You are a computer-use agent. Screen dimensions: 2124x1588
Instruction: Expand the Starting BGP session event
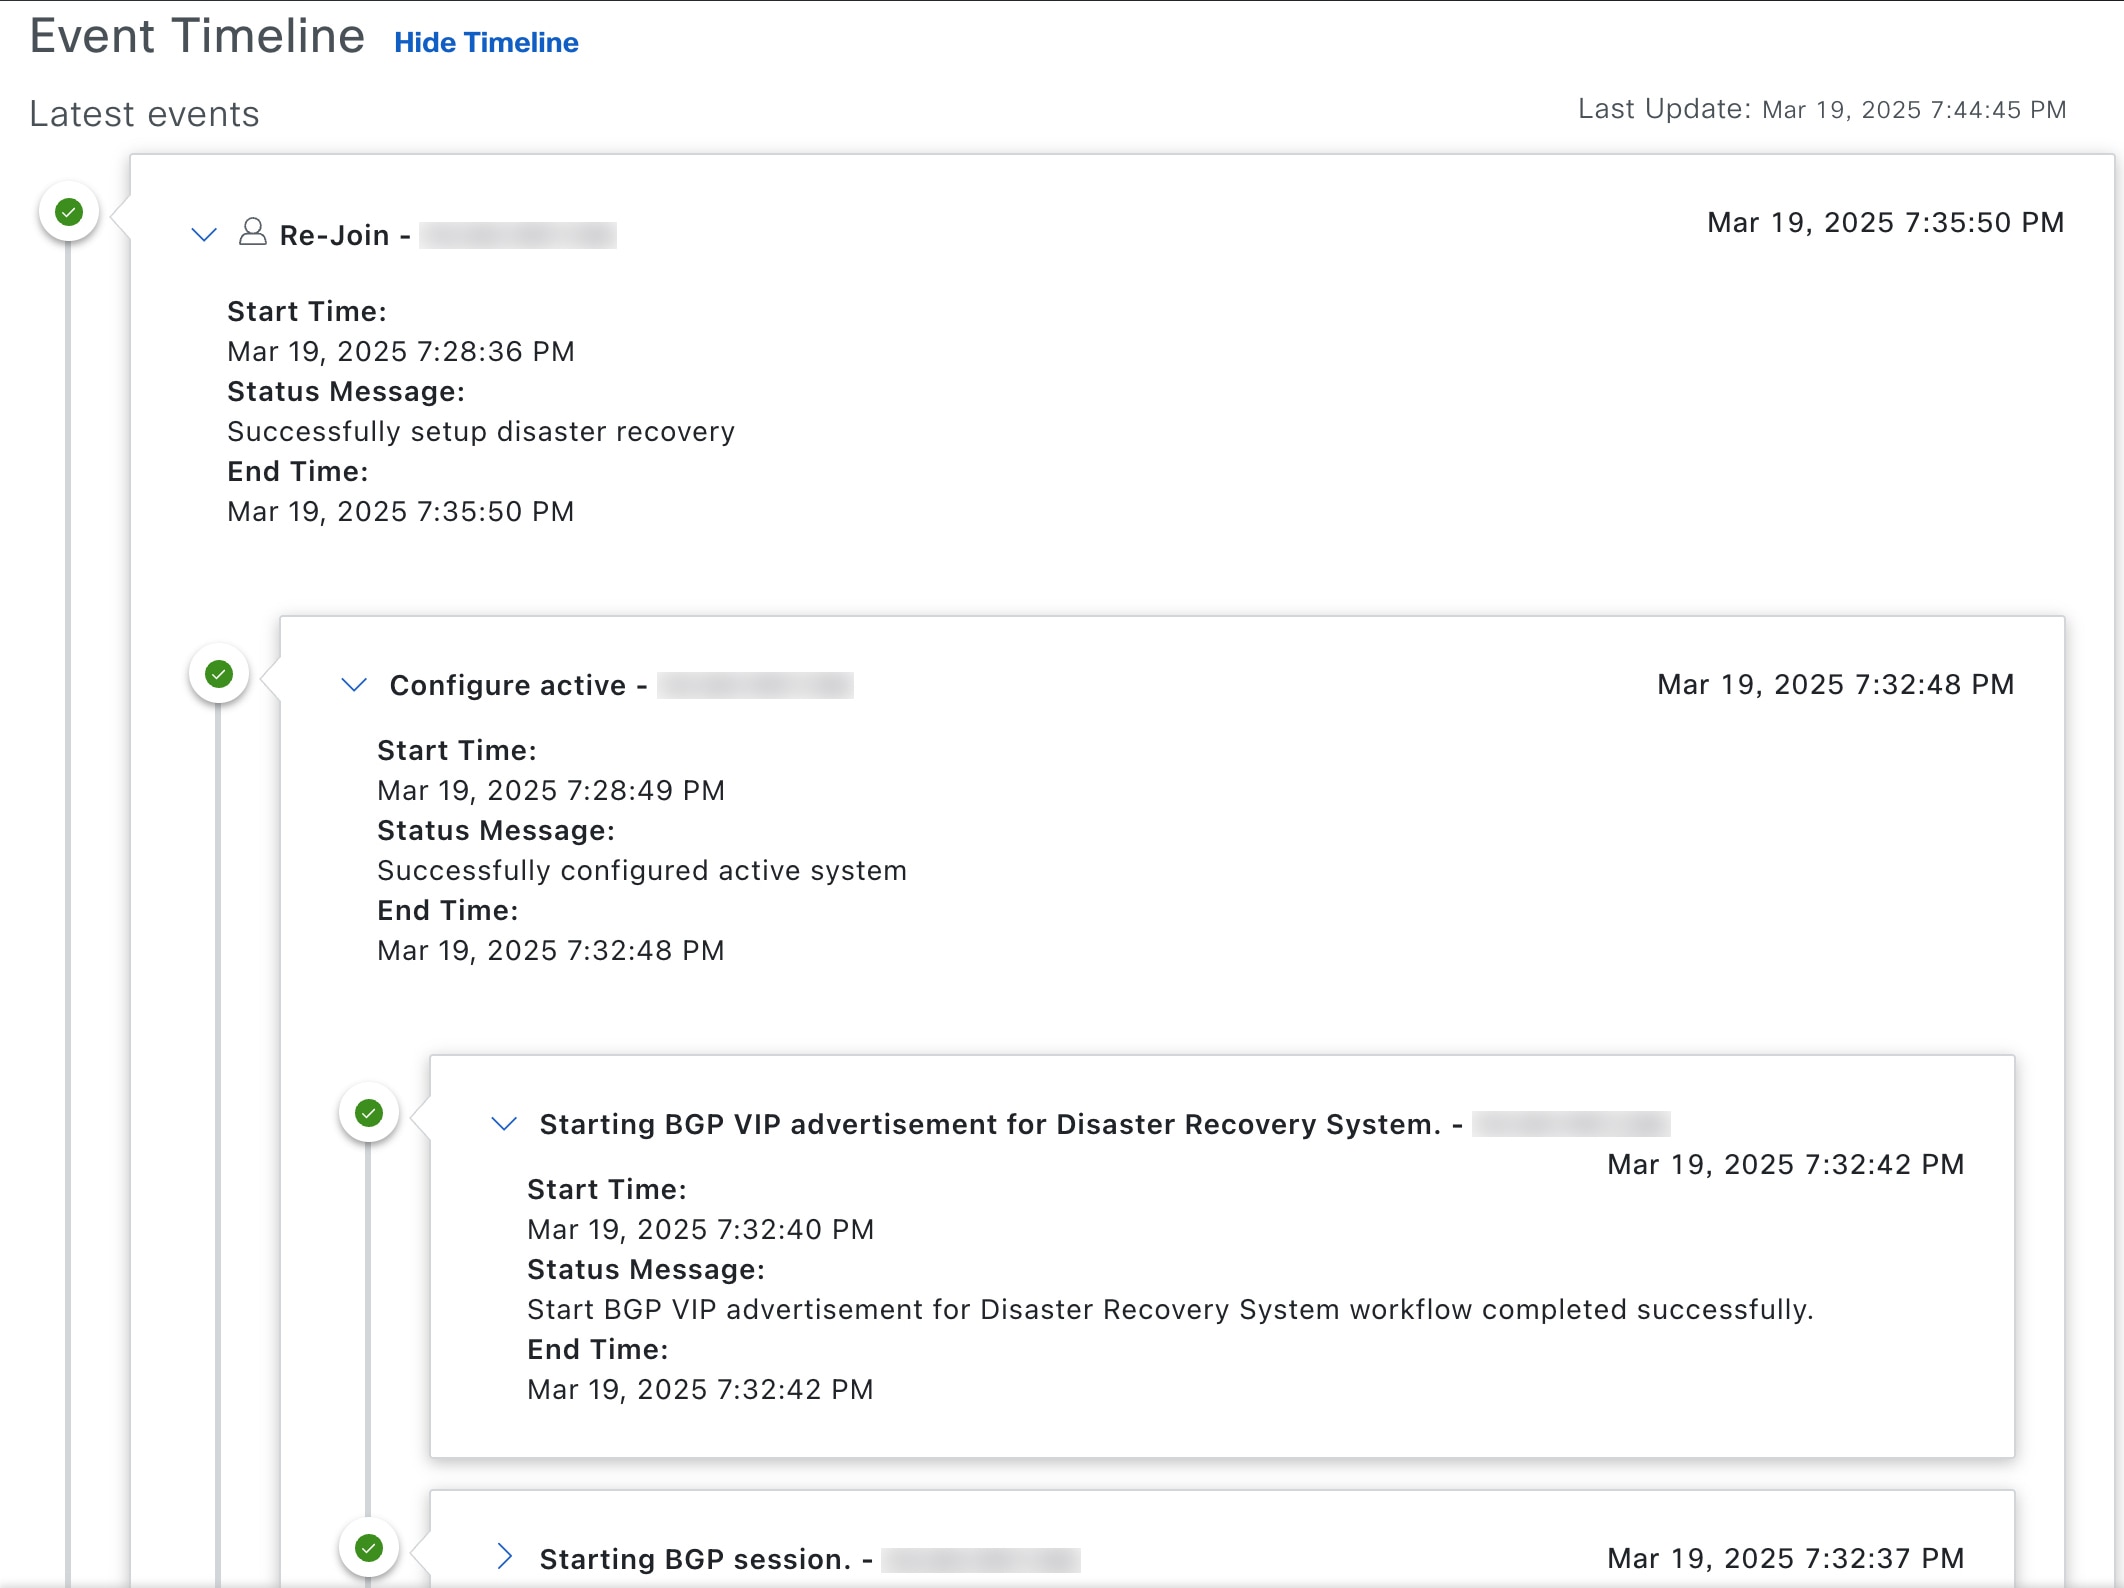[x=504, y=1557]
